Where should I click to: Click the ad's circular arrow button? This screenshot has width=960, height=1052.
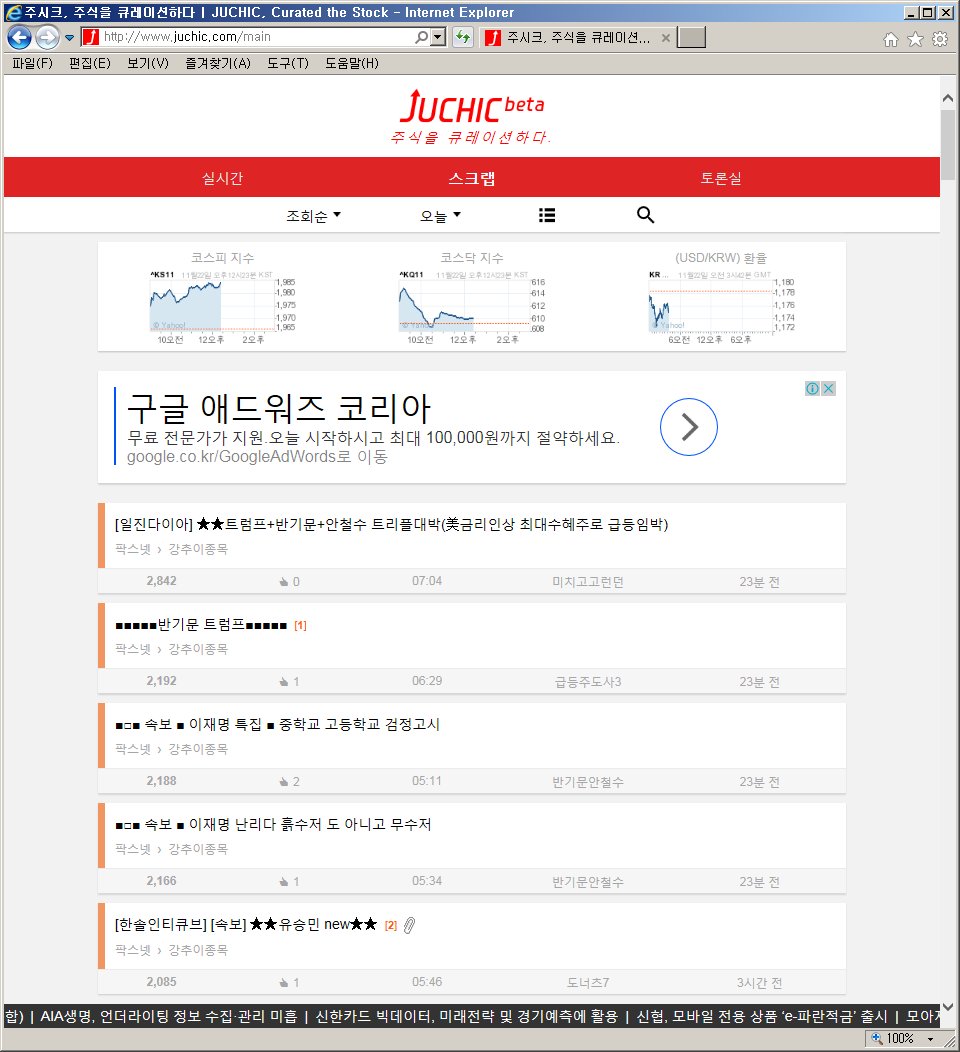(688, 427)
